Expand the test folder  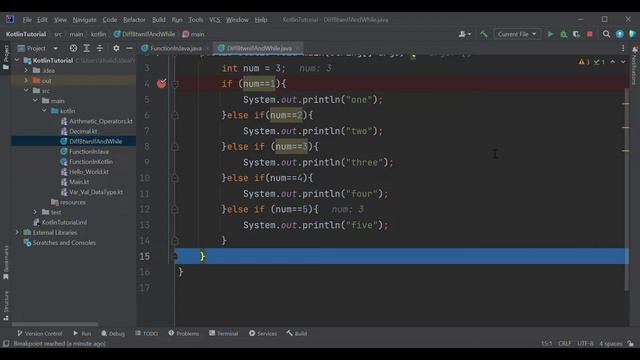[x=35, y=212]
